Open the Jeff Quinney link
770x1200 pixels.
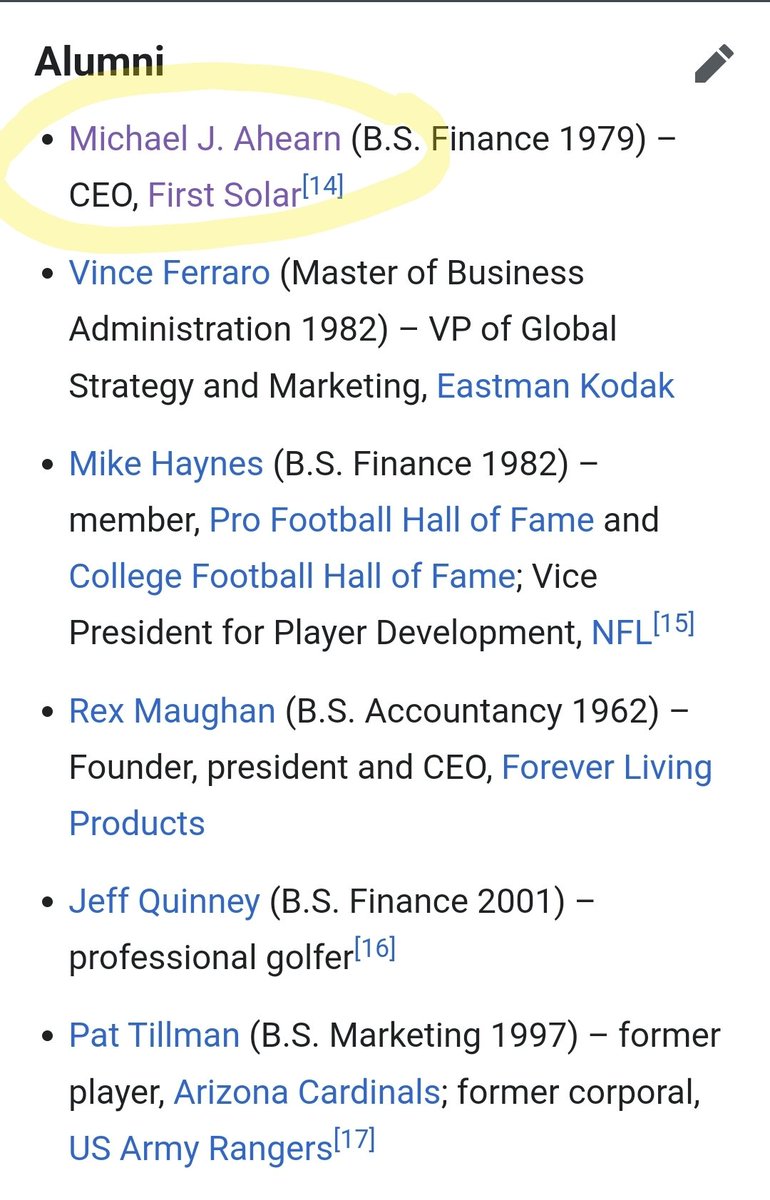point(164,901)
